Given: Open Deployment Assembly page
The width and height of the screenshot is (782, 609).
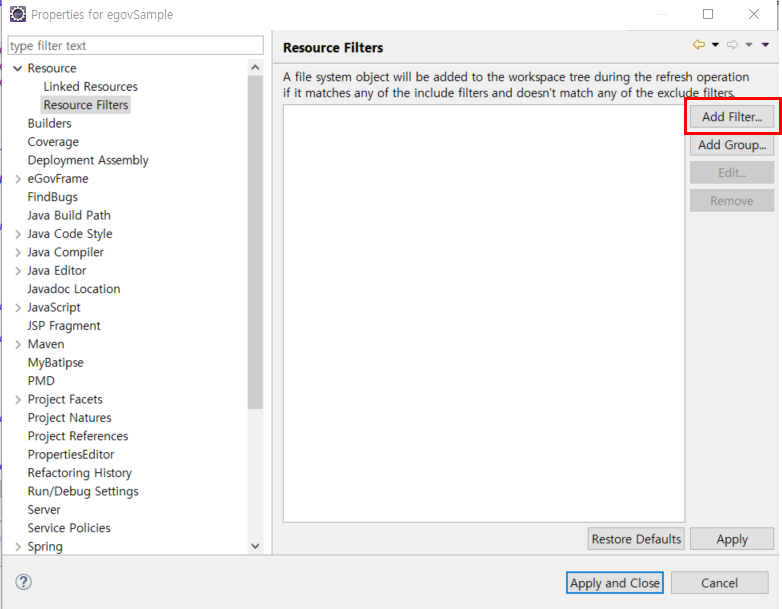Looking at the screenshot, I should coord(88,160).
